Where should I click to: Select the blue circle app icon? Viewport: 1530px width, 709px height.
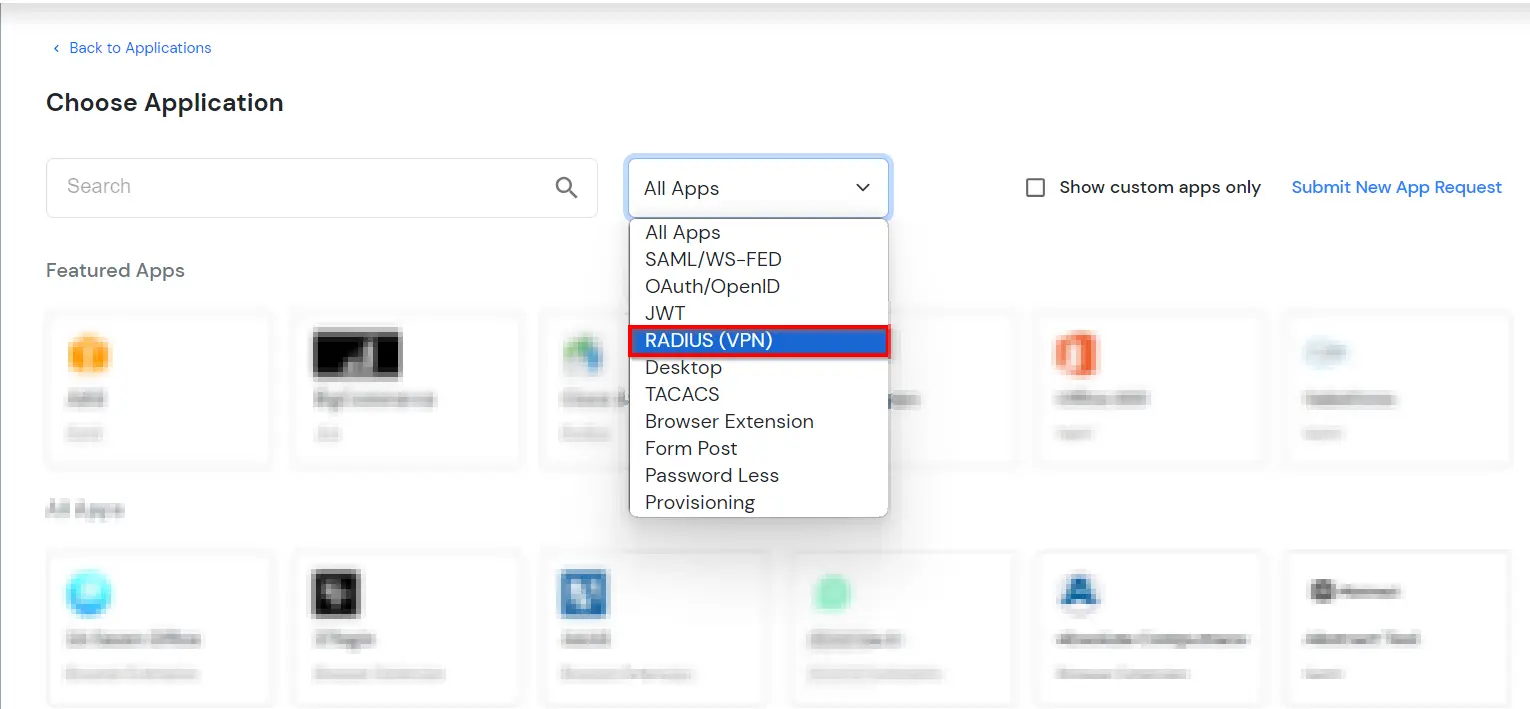coord(89,592)
